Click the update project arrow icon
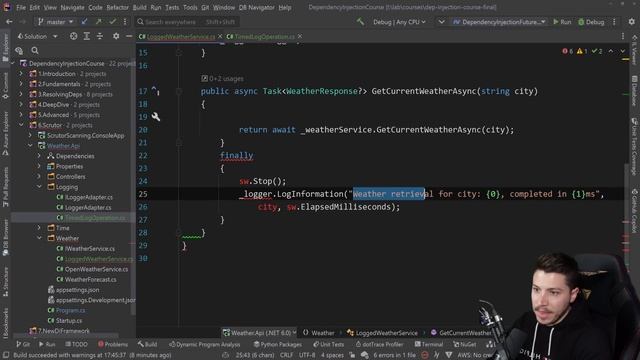640x360 pixels. [x=84, y=22]
